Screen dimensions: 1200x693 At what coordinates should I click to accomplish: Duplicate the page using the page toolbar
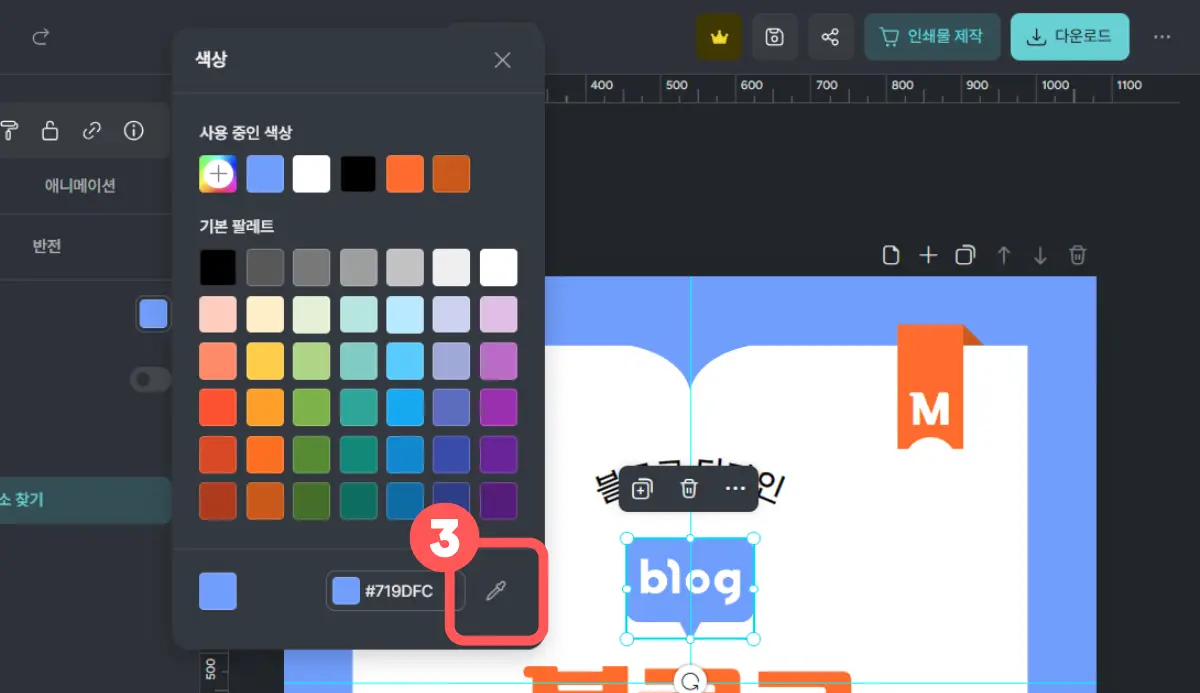[x=965, y=255]
